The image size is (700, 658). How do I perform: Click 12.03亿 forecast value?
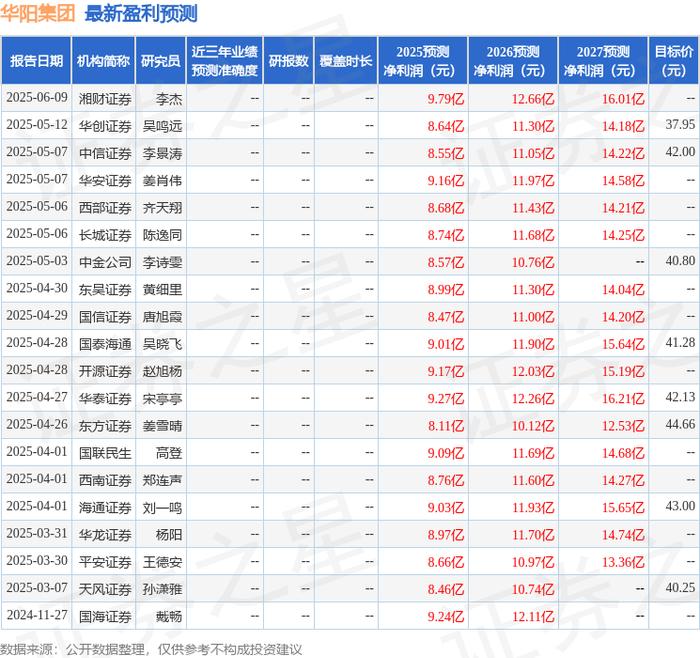tap(533, 371)
